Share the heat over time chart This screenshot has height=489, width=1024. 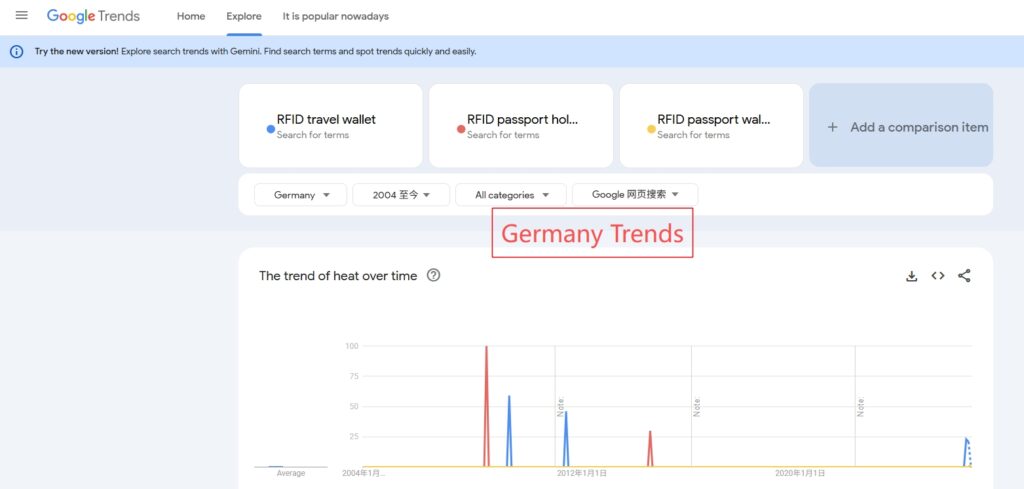[964, 276]
